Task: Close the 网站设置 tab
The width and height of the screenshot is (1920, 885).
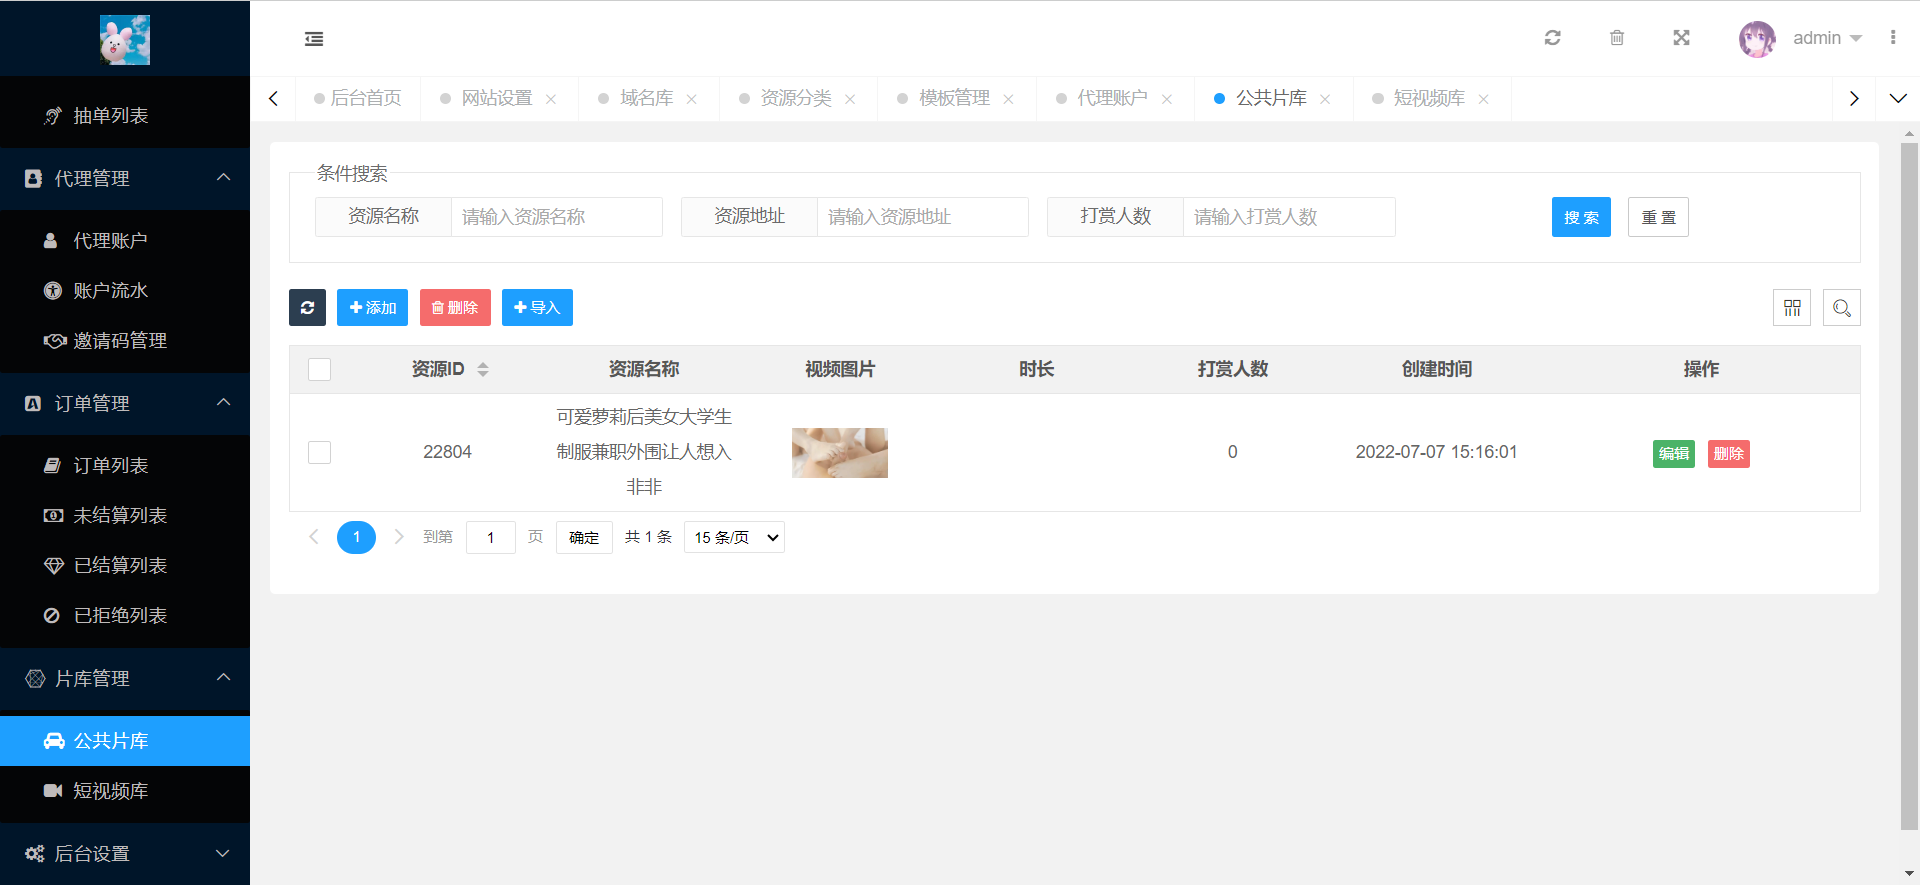Action: [551, 99]
